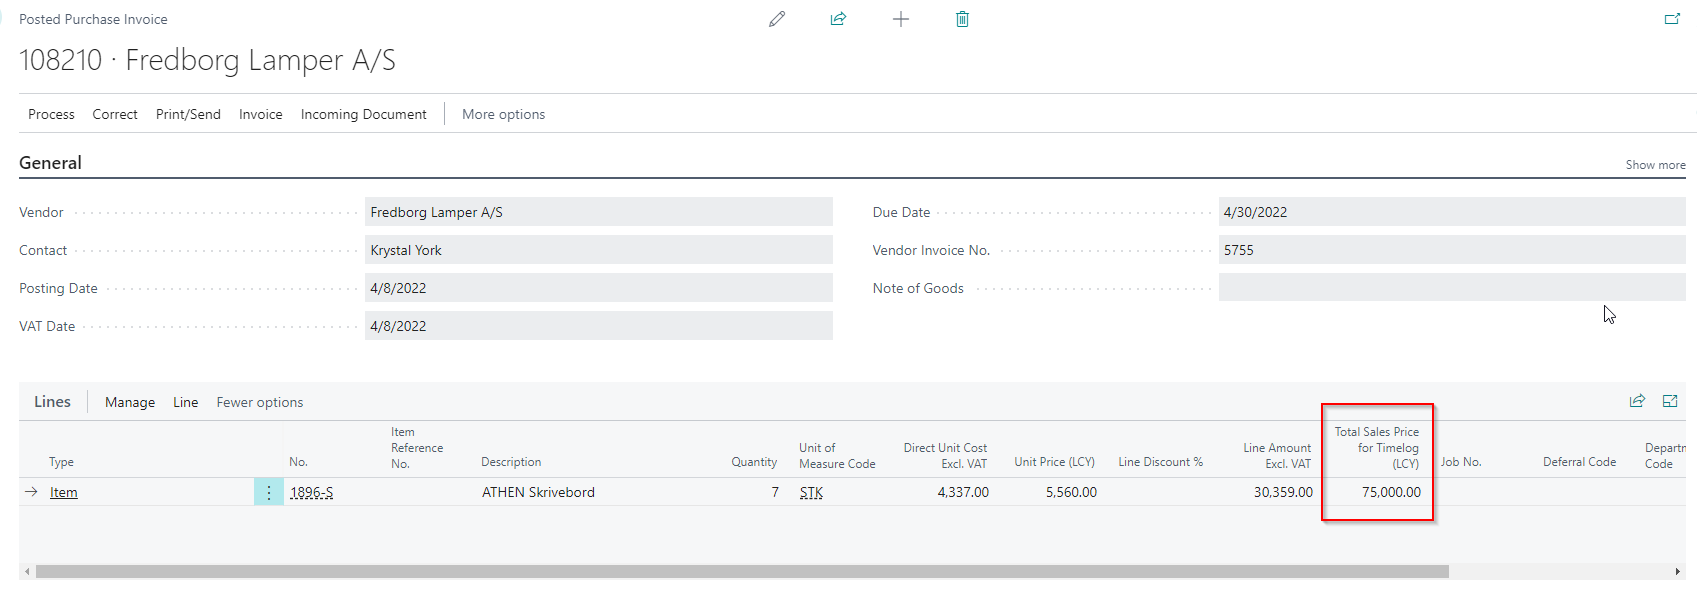Click the No. column header

pos(298,462)
